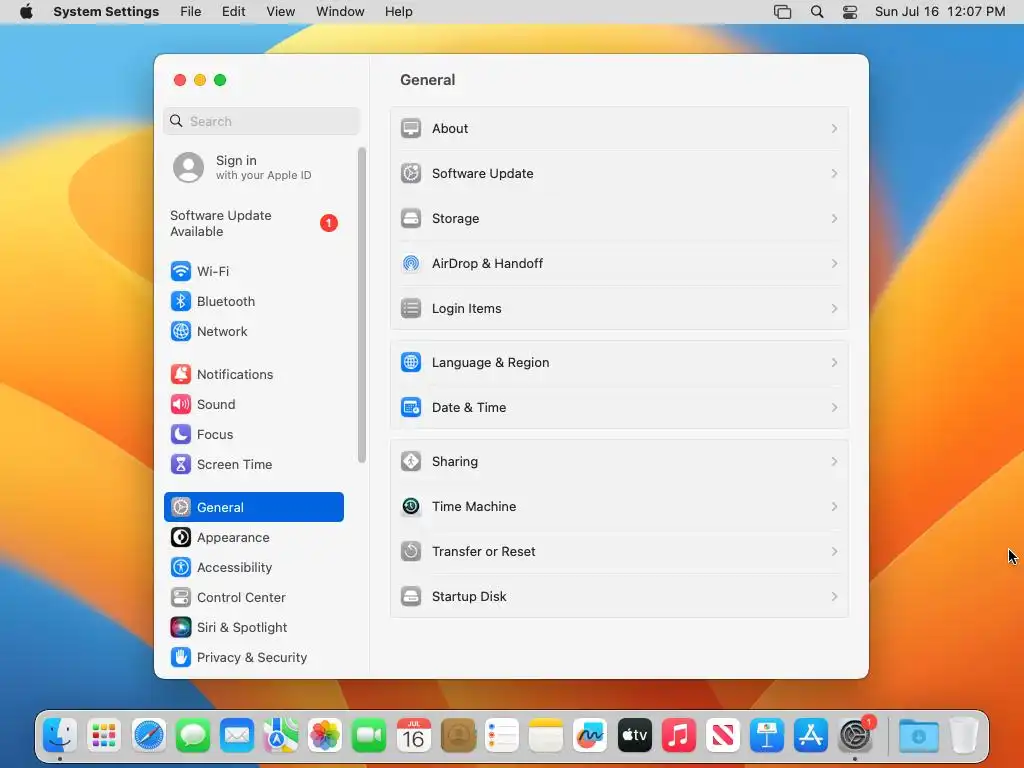Image resolution: width=1024 pixels, height=768 pixels.
Task: Click the 'Storage' row label
Action: pyautogui.click(x=455, y=219)
